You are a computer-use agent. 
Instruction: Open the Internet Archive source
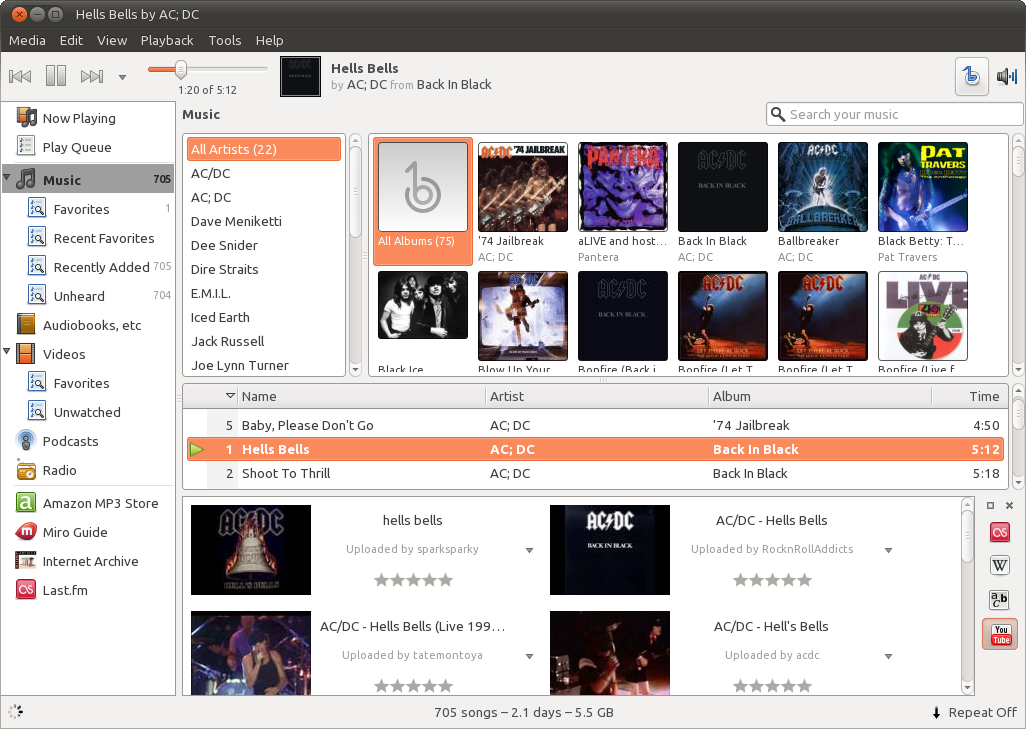(x=88, y=561)
